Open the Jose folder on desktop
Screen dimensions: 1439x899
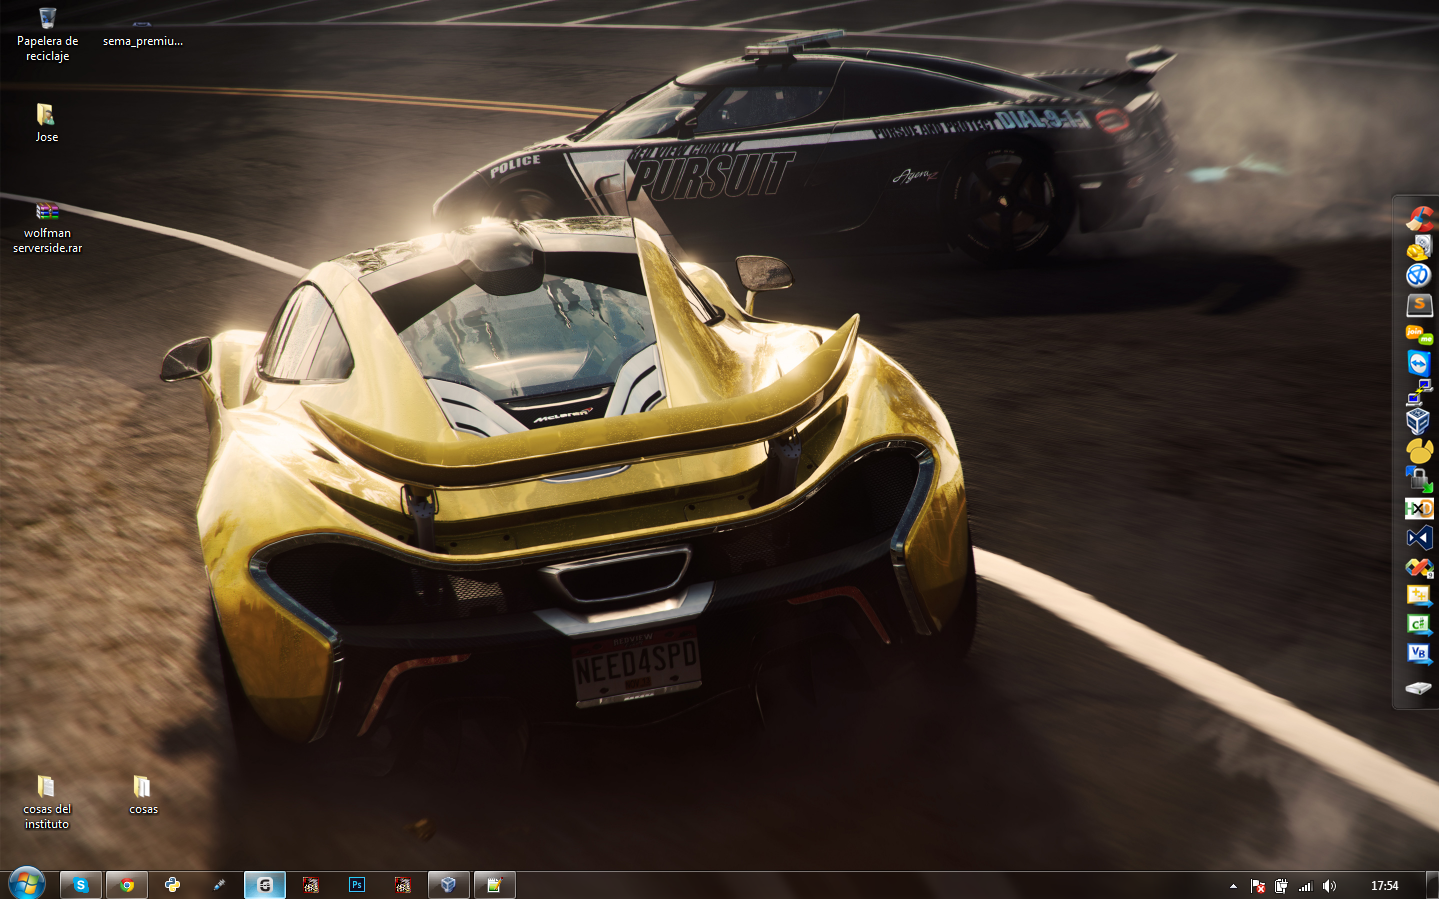tap(46, 123)
